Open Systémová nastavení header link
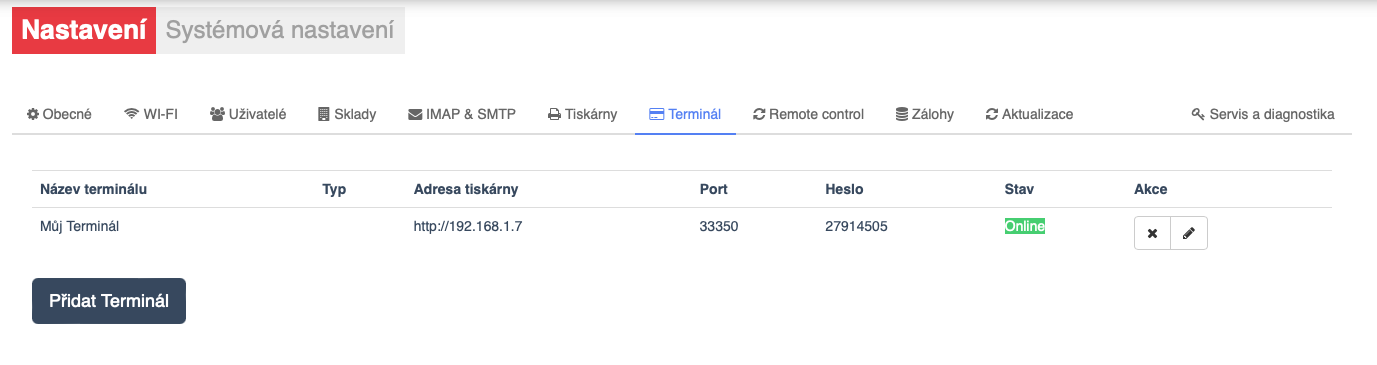The image size is (1377, 365). pyautogui.click(x=280, y=31)
